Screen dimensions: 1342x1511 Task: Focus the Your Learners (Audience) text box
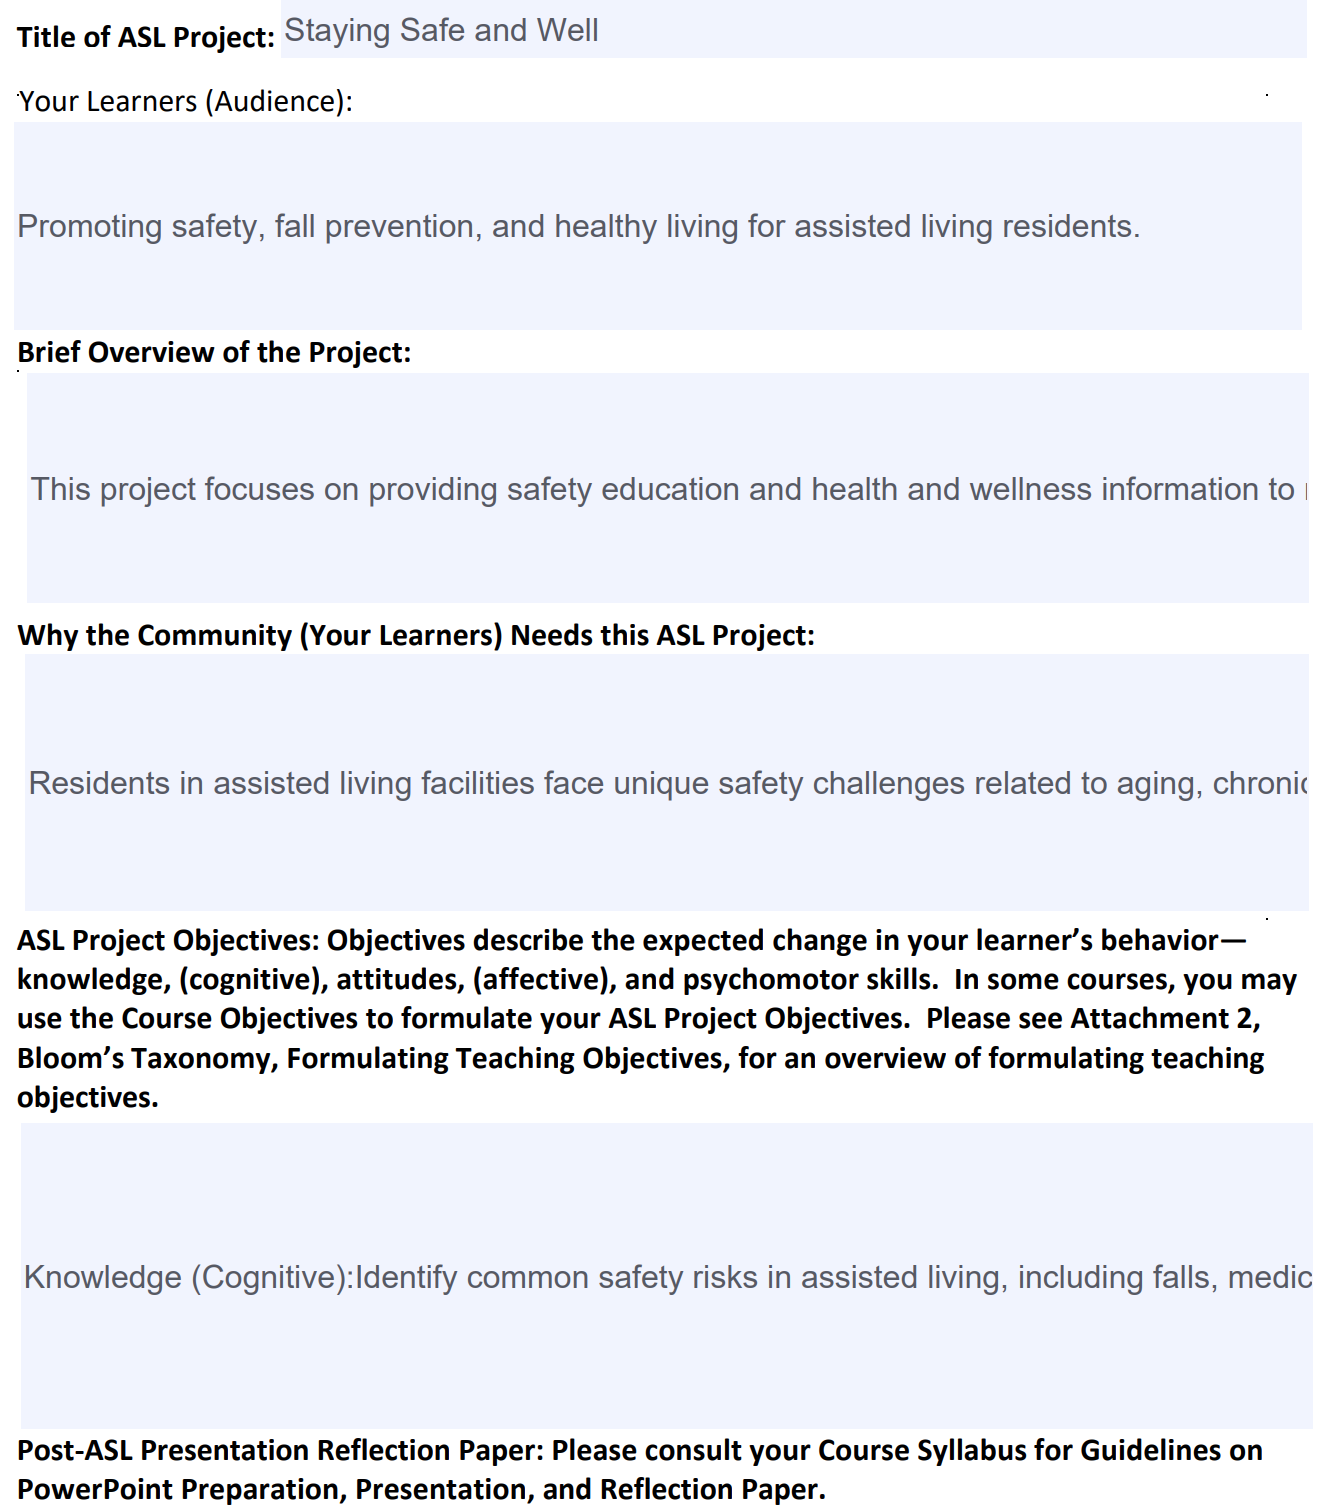click(658, 226)
